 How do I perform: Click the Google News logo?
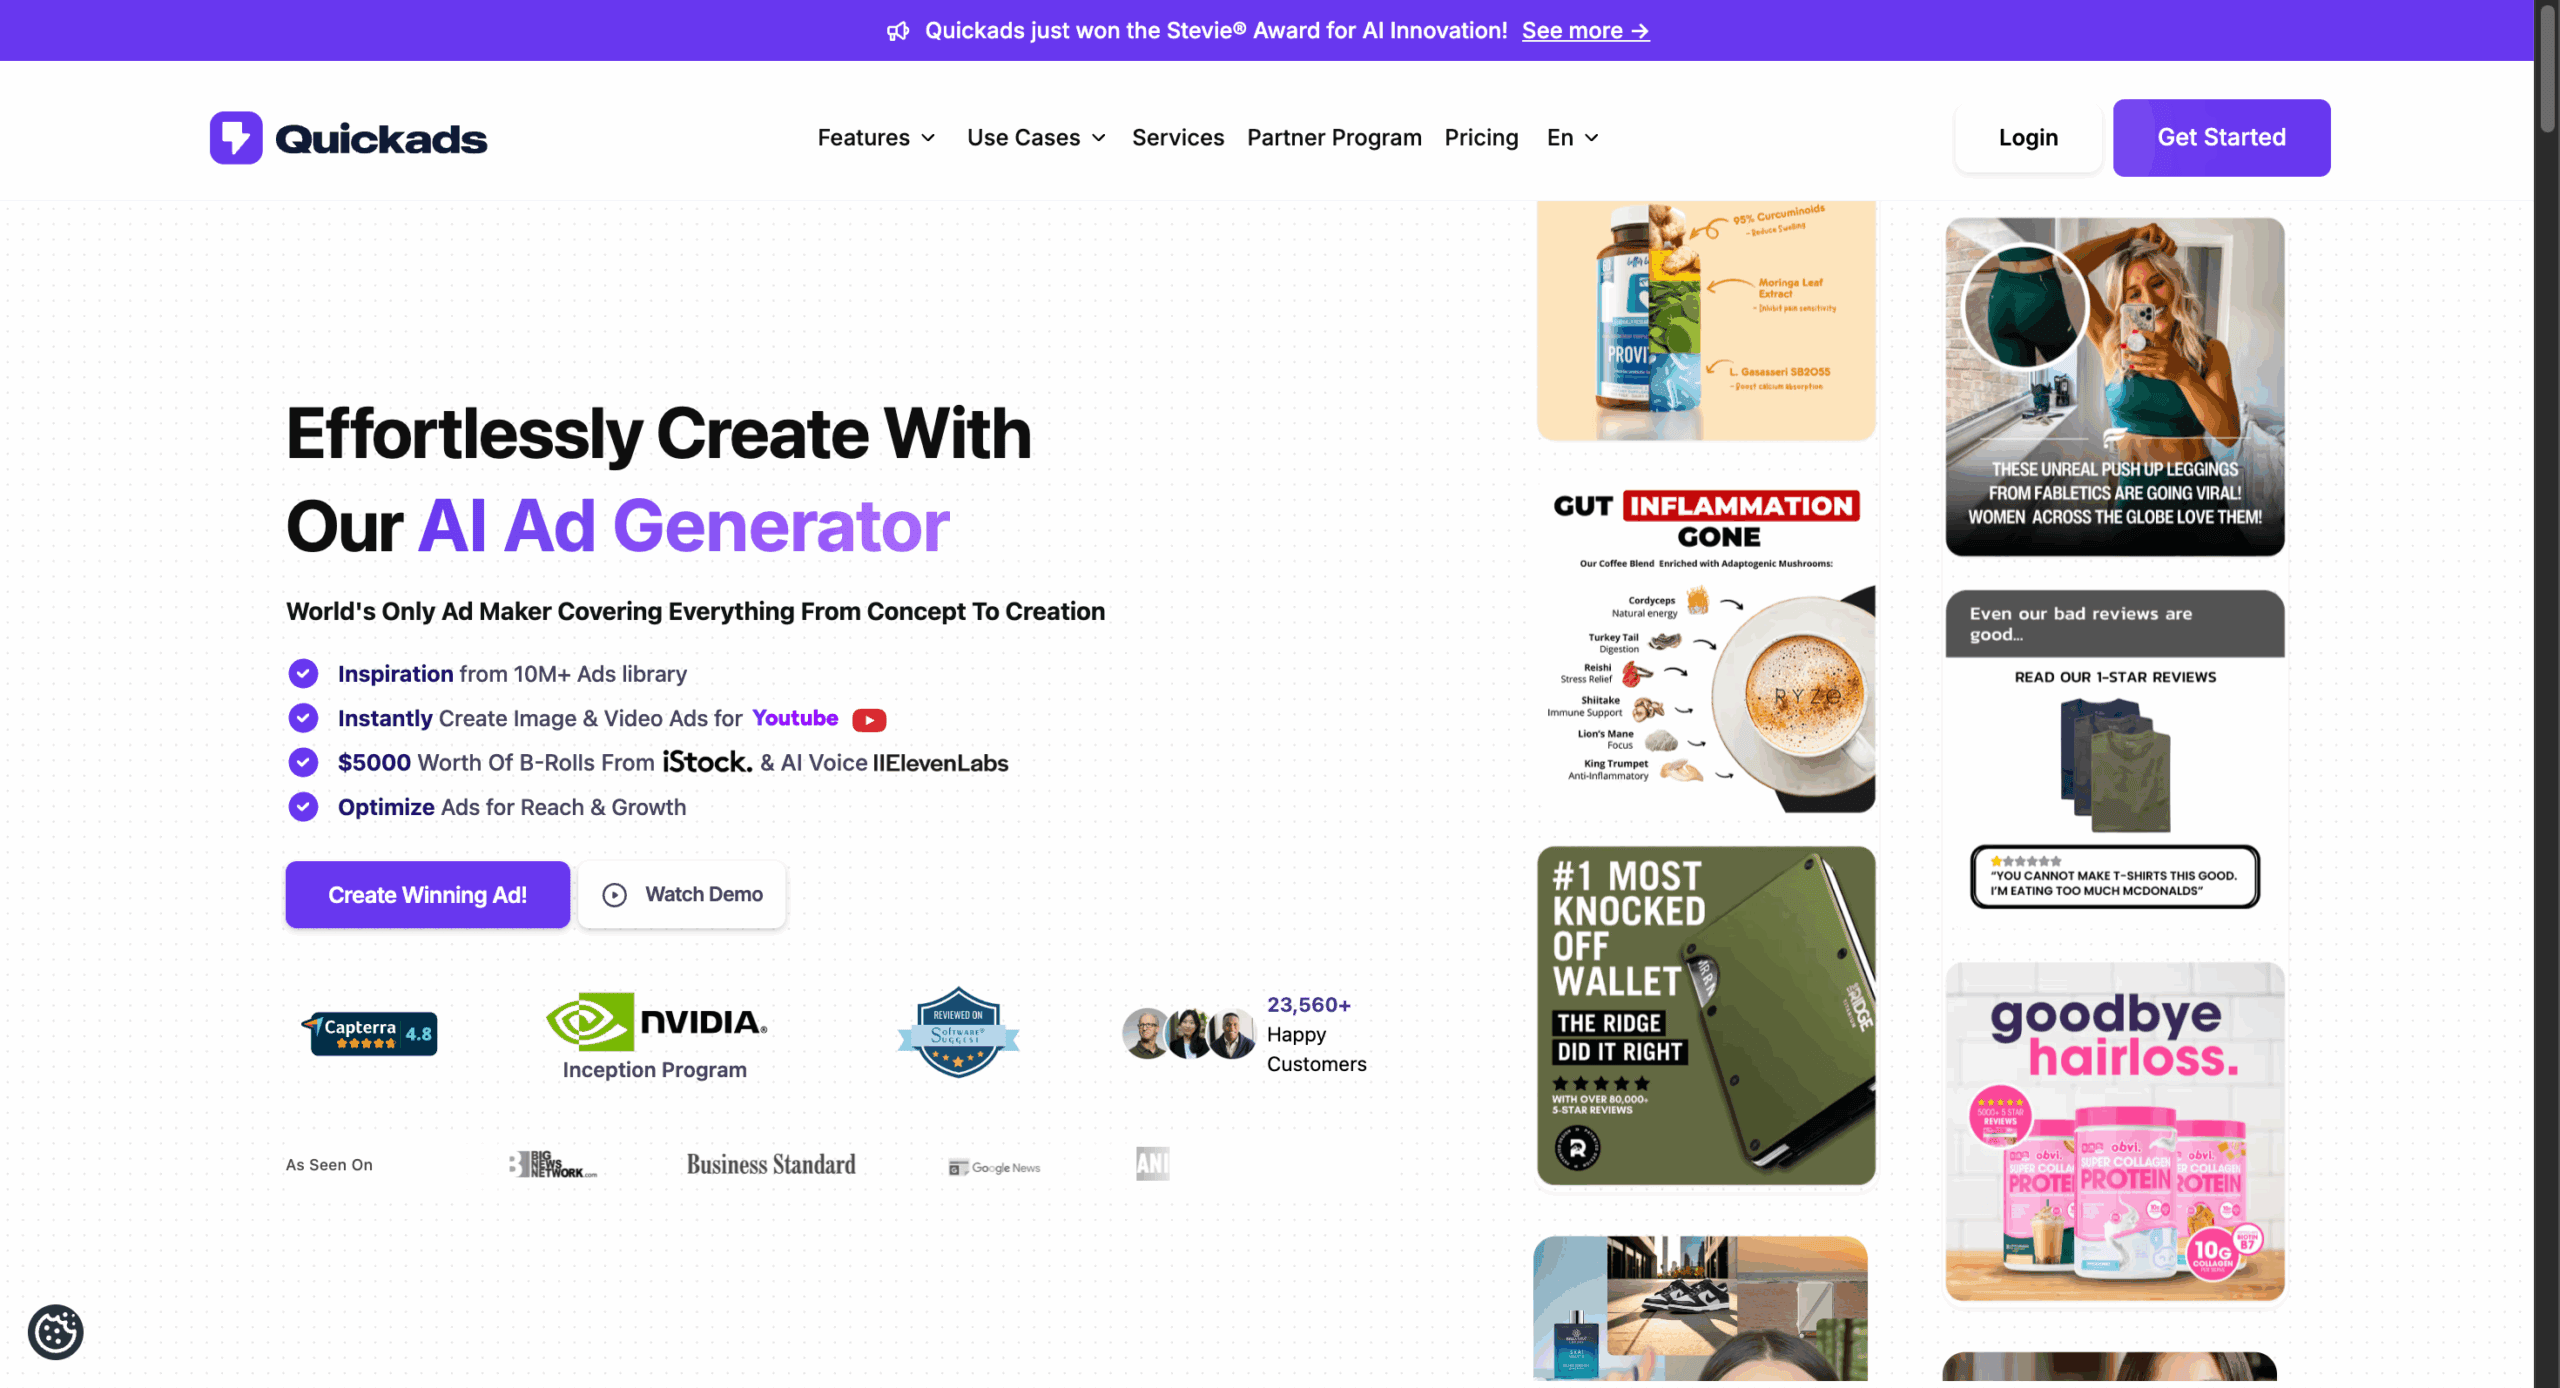coord(994,1167)
